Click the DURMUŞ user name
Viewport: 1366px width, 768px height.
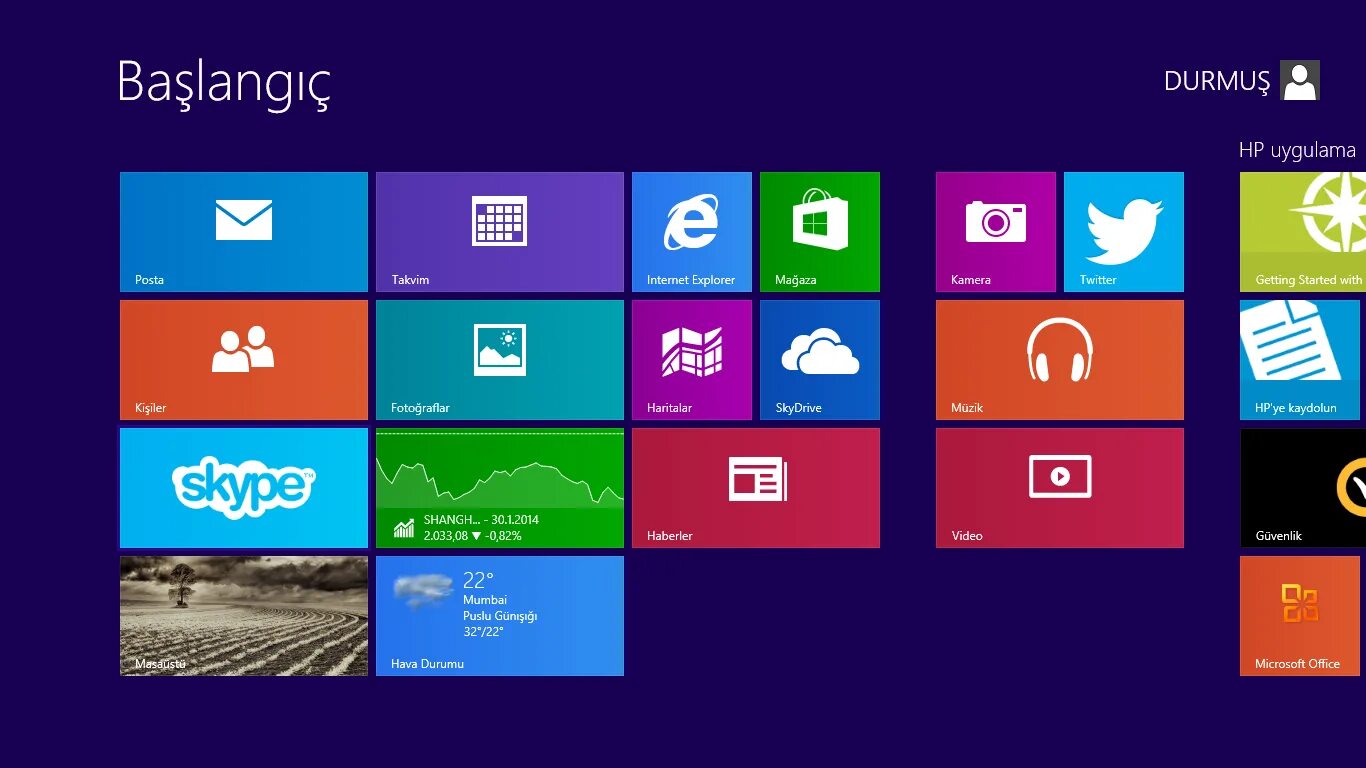[x=1217, y=82]
